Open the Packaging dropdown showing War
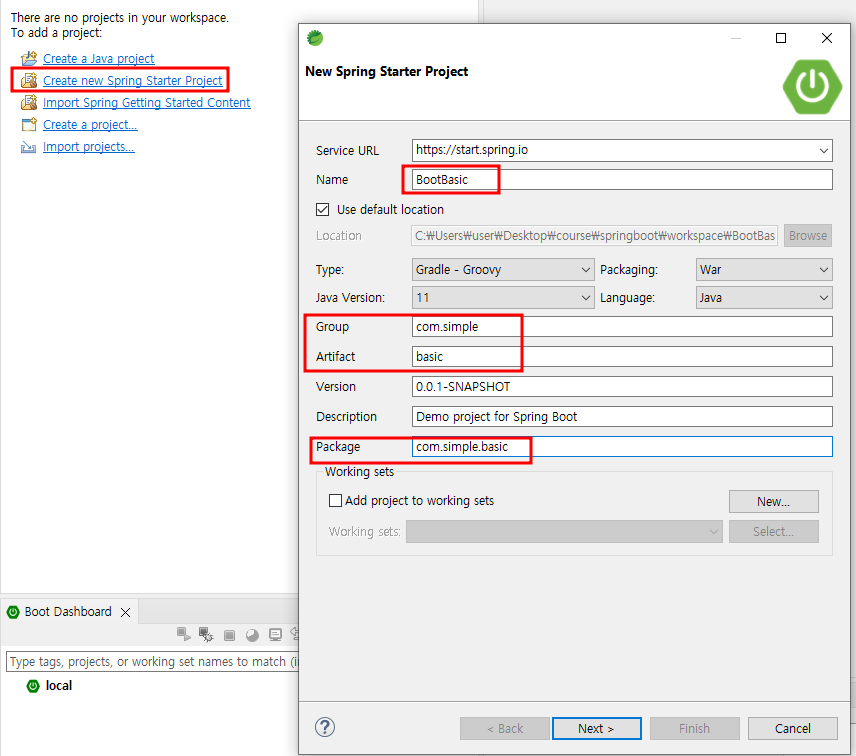856x756 pixels. coord(764,270)
